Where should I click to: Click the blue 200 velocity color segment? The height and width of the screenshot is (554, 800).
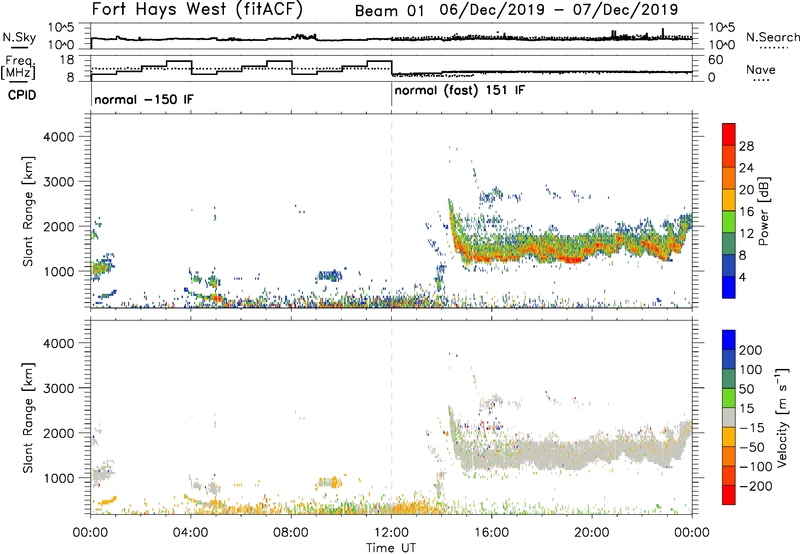point(729,340)
